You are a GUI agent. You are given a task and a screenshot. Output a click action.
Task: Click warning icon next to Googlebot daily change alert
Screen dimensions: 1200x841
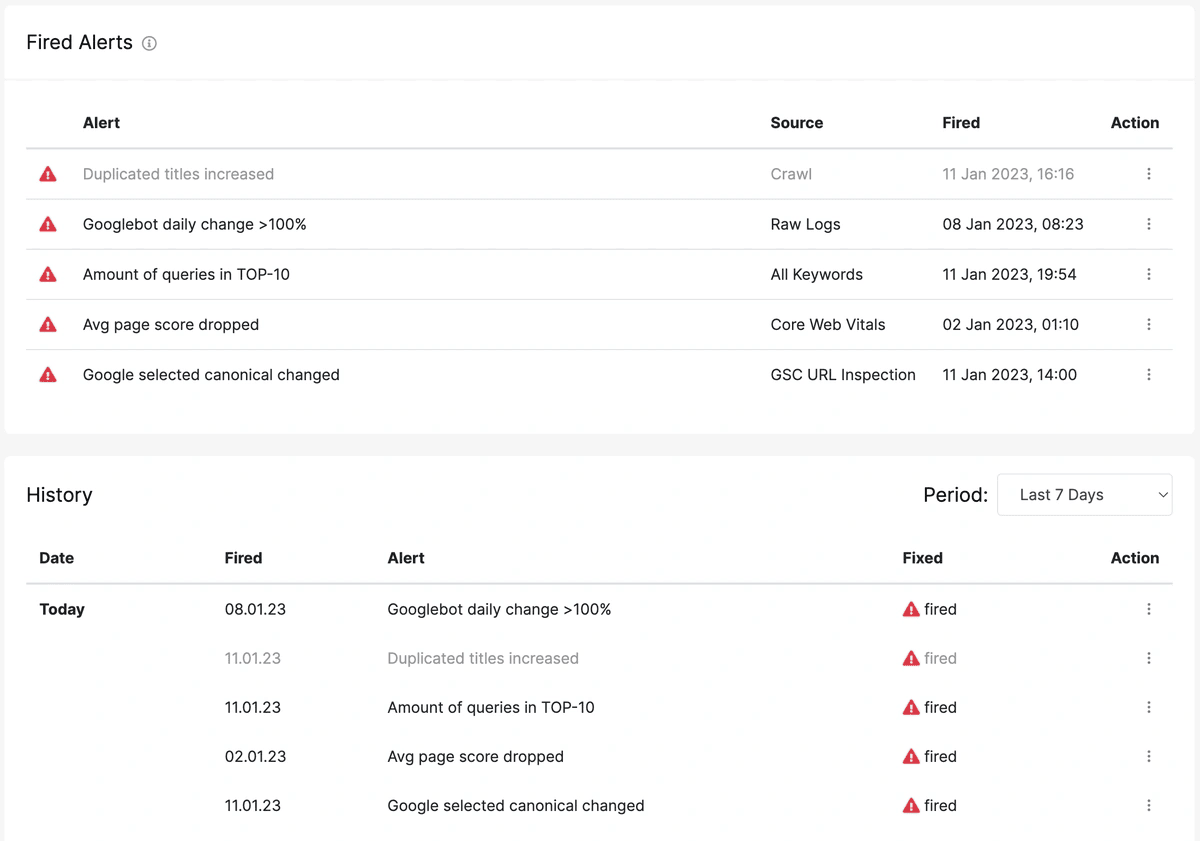tap(48, 224)
